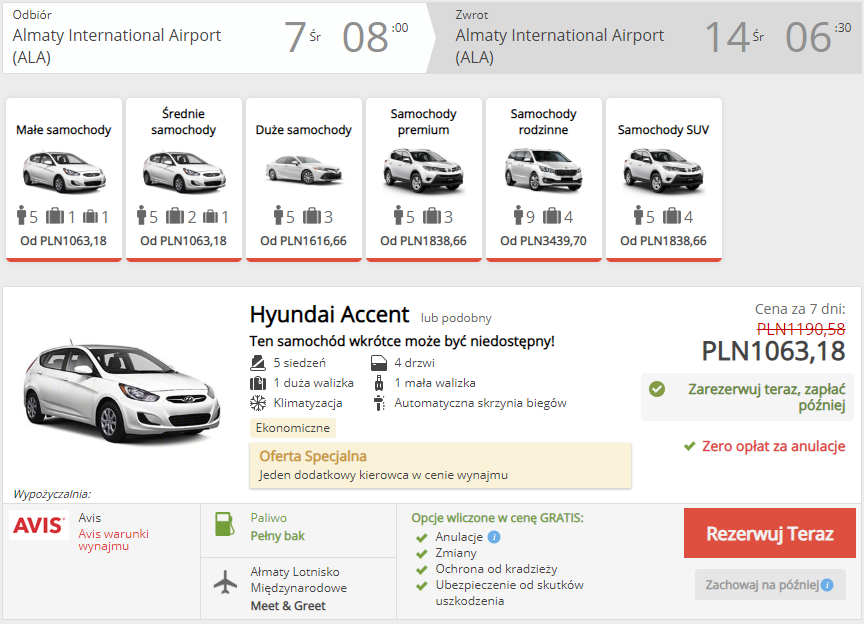Select the Samochody SUV category card

point(663,179)
